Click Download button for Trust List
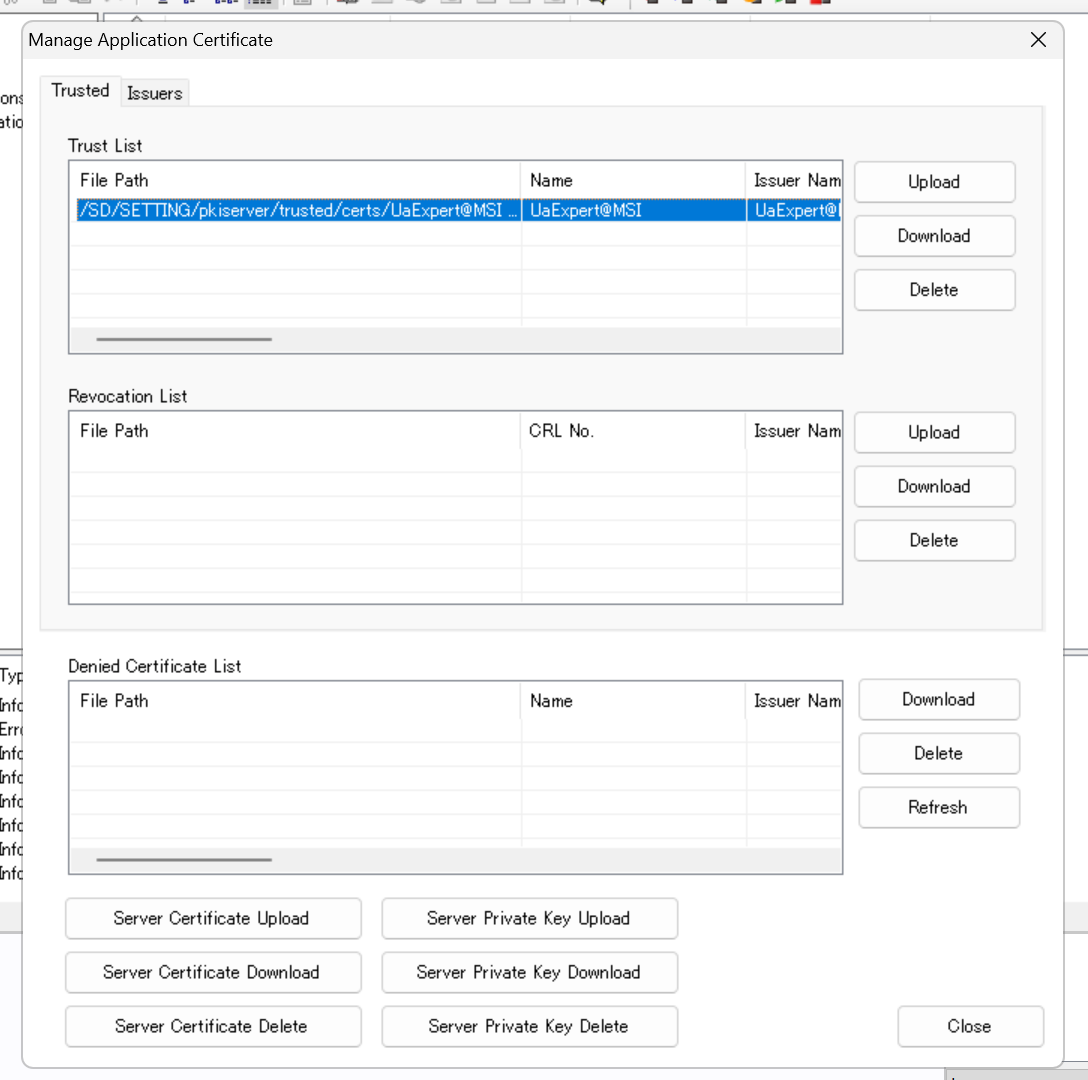Screen dimensions: 1088x1080 (x=934, y=236)
